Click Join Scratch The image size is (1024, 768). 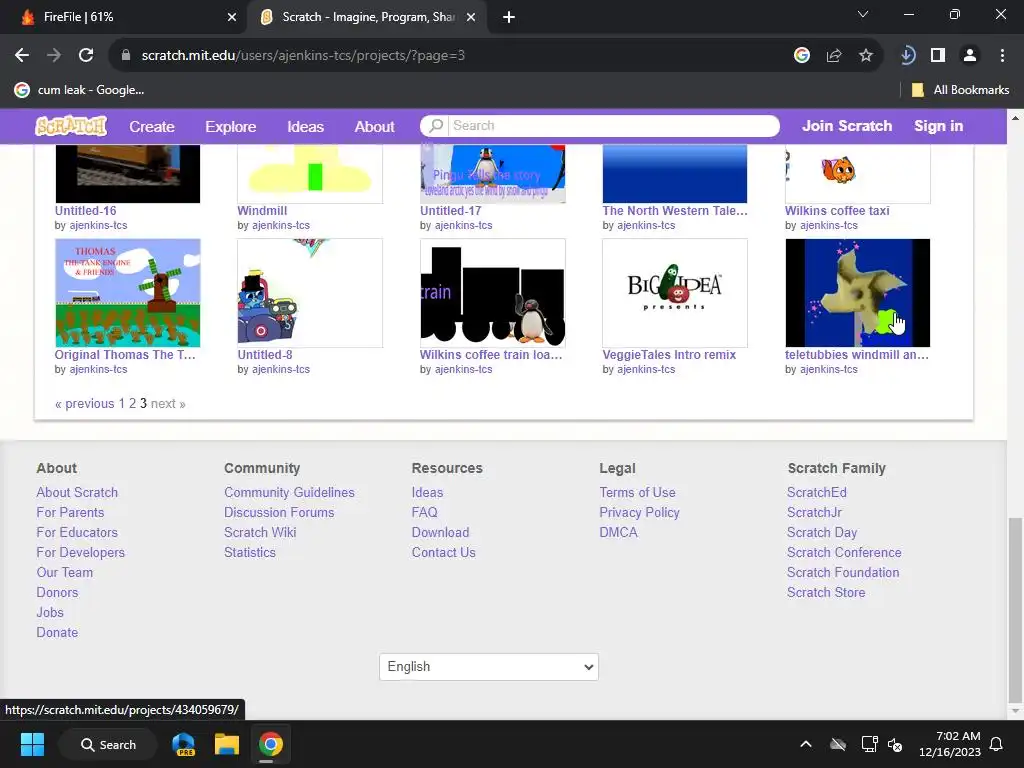[847, 126]
